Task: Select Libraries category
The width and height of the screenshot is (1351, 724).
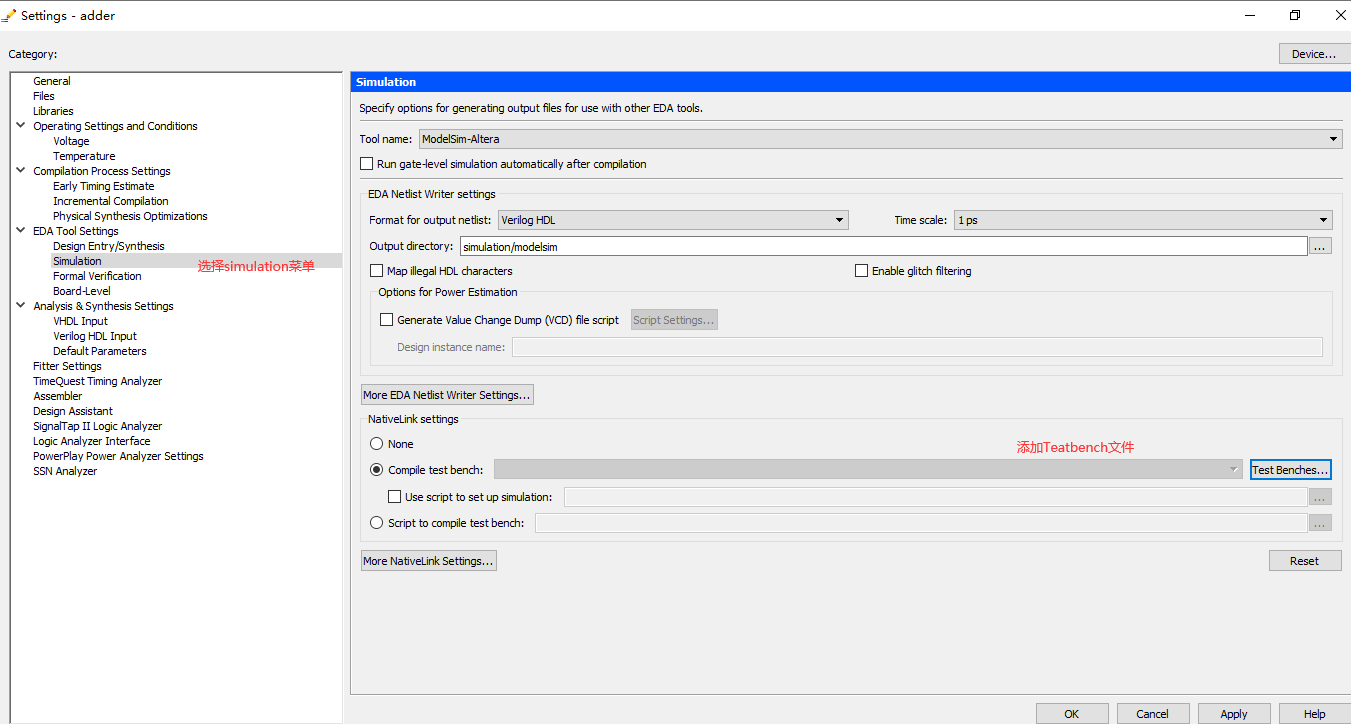Action: tap(53, 111)
